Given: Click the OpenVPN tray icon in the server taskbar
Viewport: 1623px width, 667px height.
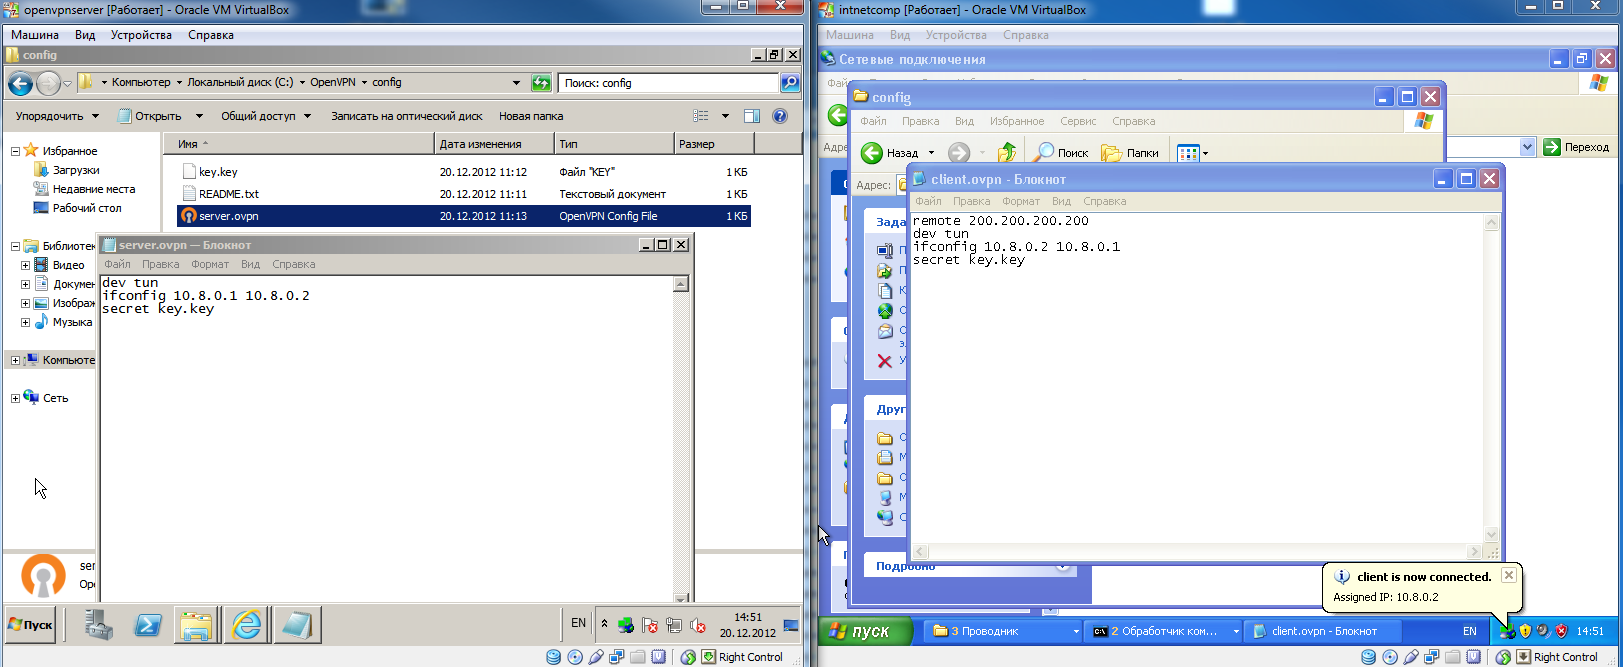Looking at the screenshot, I should (626, 626).
